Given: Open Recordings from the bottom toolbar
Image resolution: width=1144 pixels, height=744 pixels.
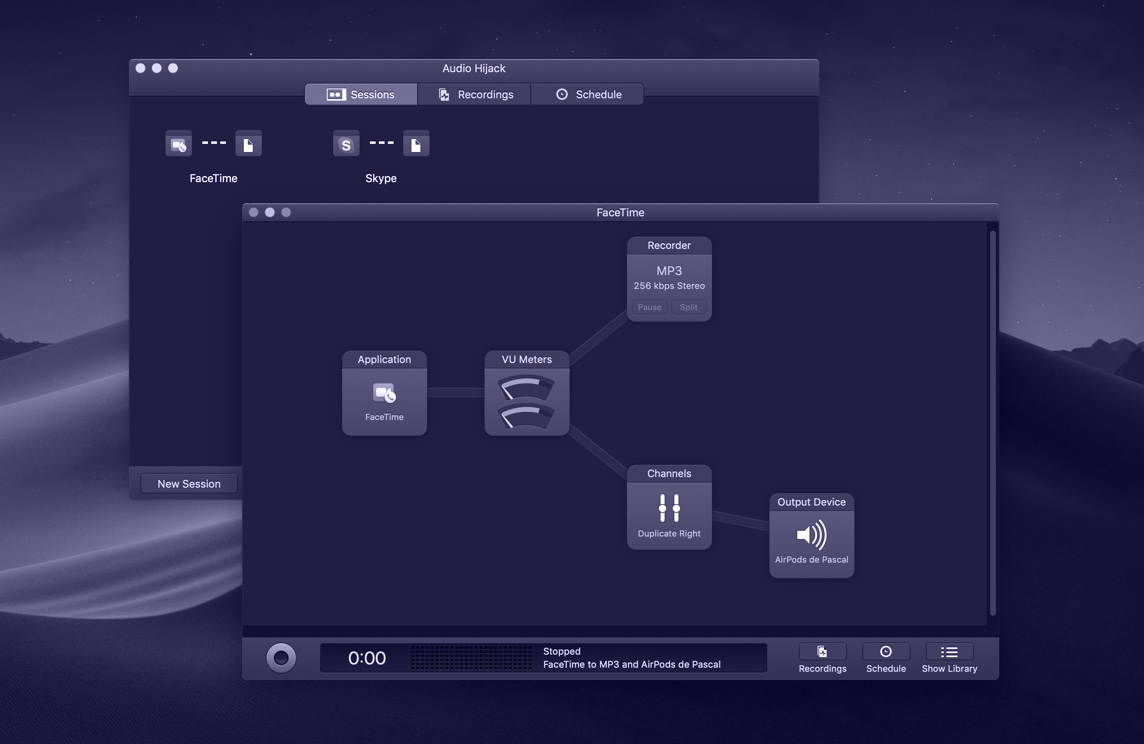Looking at the screenshot, I should click(x=822, y=658).
